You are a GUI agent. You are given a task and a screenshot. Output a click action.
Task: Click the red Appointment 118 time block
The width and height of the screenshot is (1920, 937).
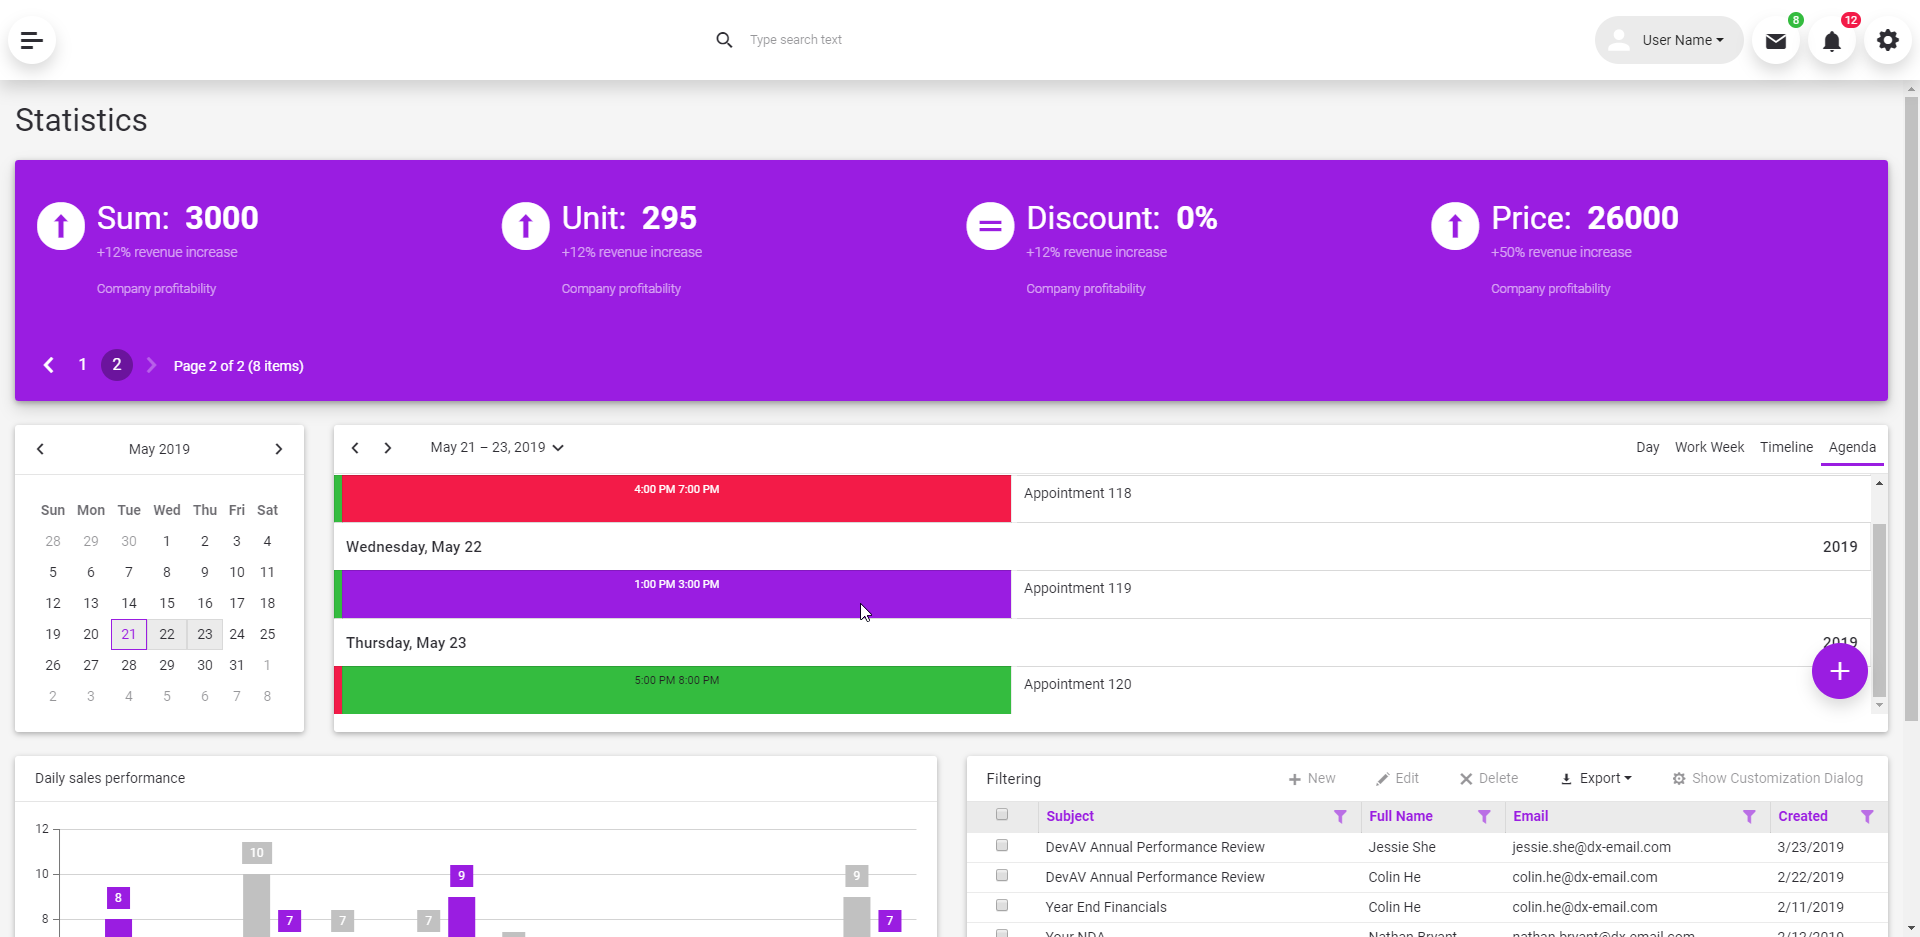pos(676,498)
